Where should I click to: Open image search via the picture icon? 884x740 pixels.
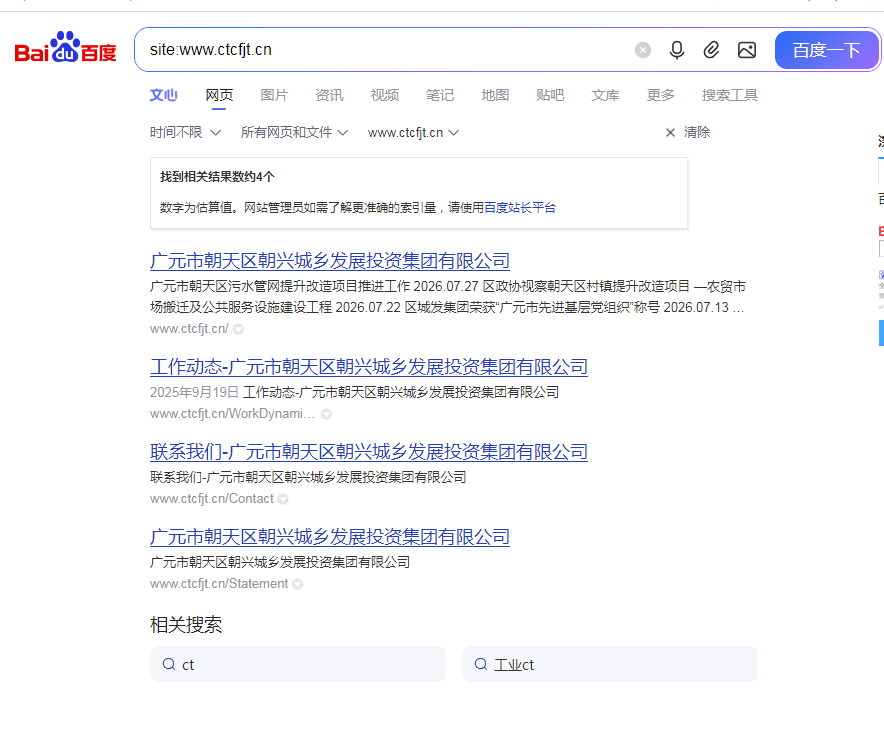[747, 50]
